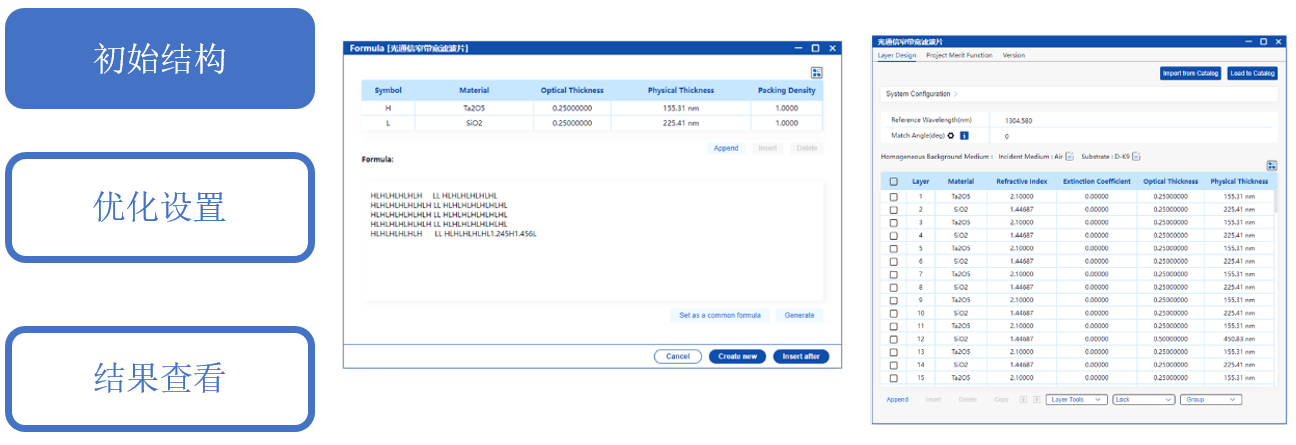The height and width of the screenshot is (445, 1296).
Task: Open the Substrate D-K9 edit icon
Action: coord(1138,156)
